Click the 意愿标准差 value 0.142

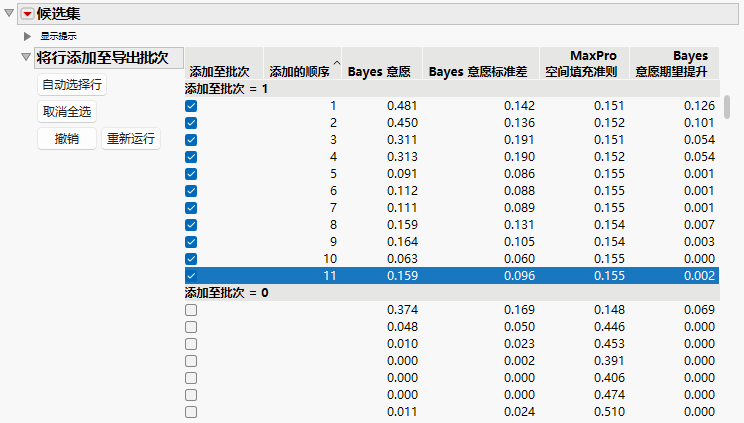click(520, 106)
